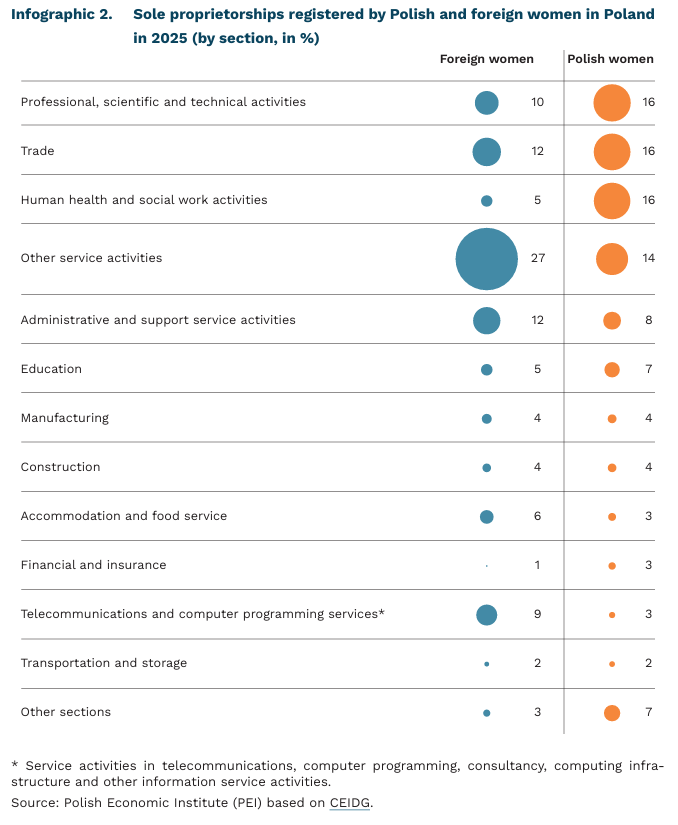Select the blue bubble for Telecommunications and computer programming
Image resolution: width=678 pixels, height=825 pixels.
(x=487, y=615)
